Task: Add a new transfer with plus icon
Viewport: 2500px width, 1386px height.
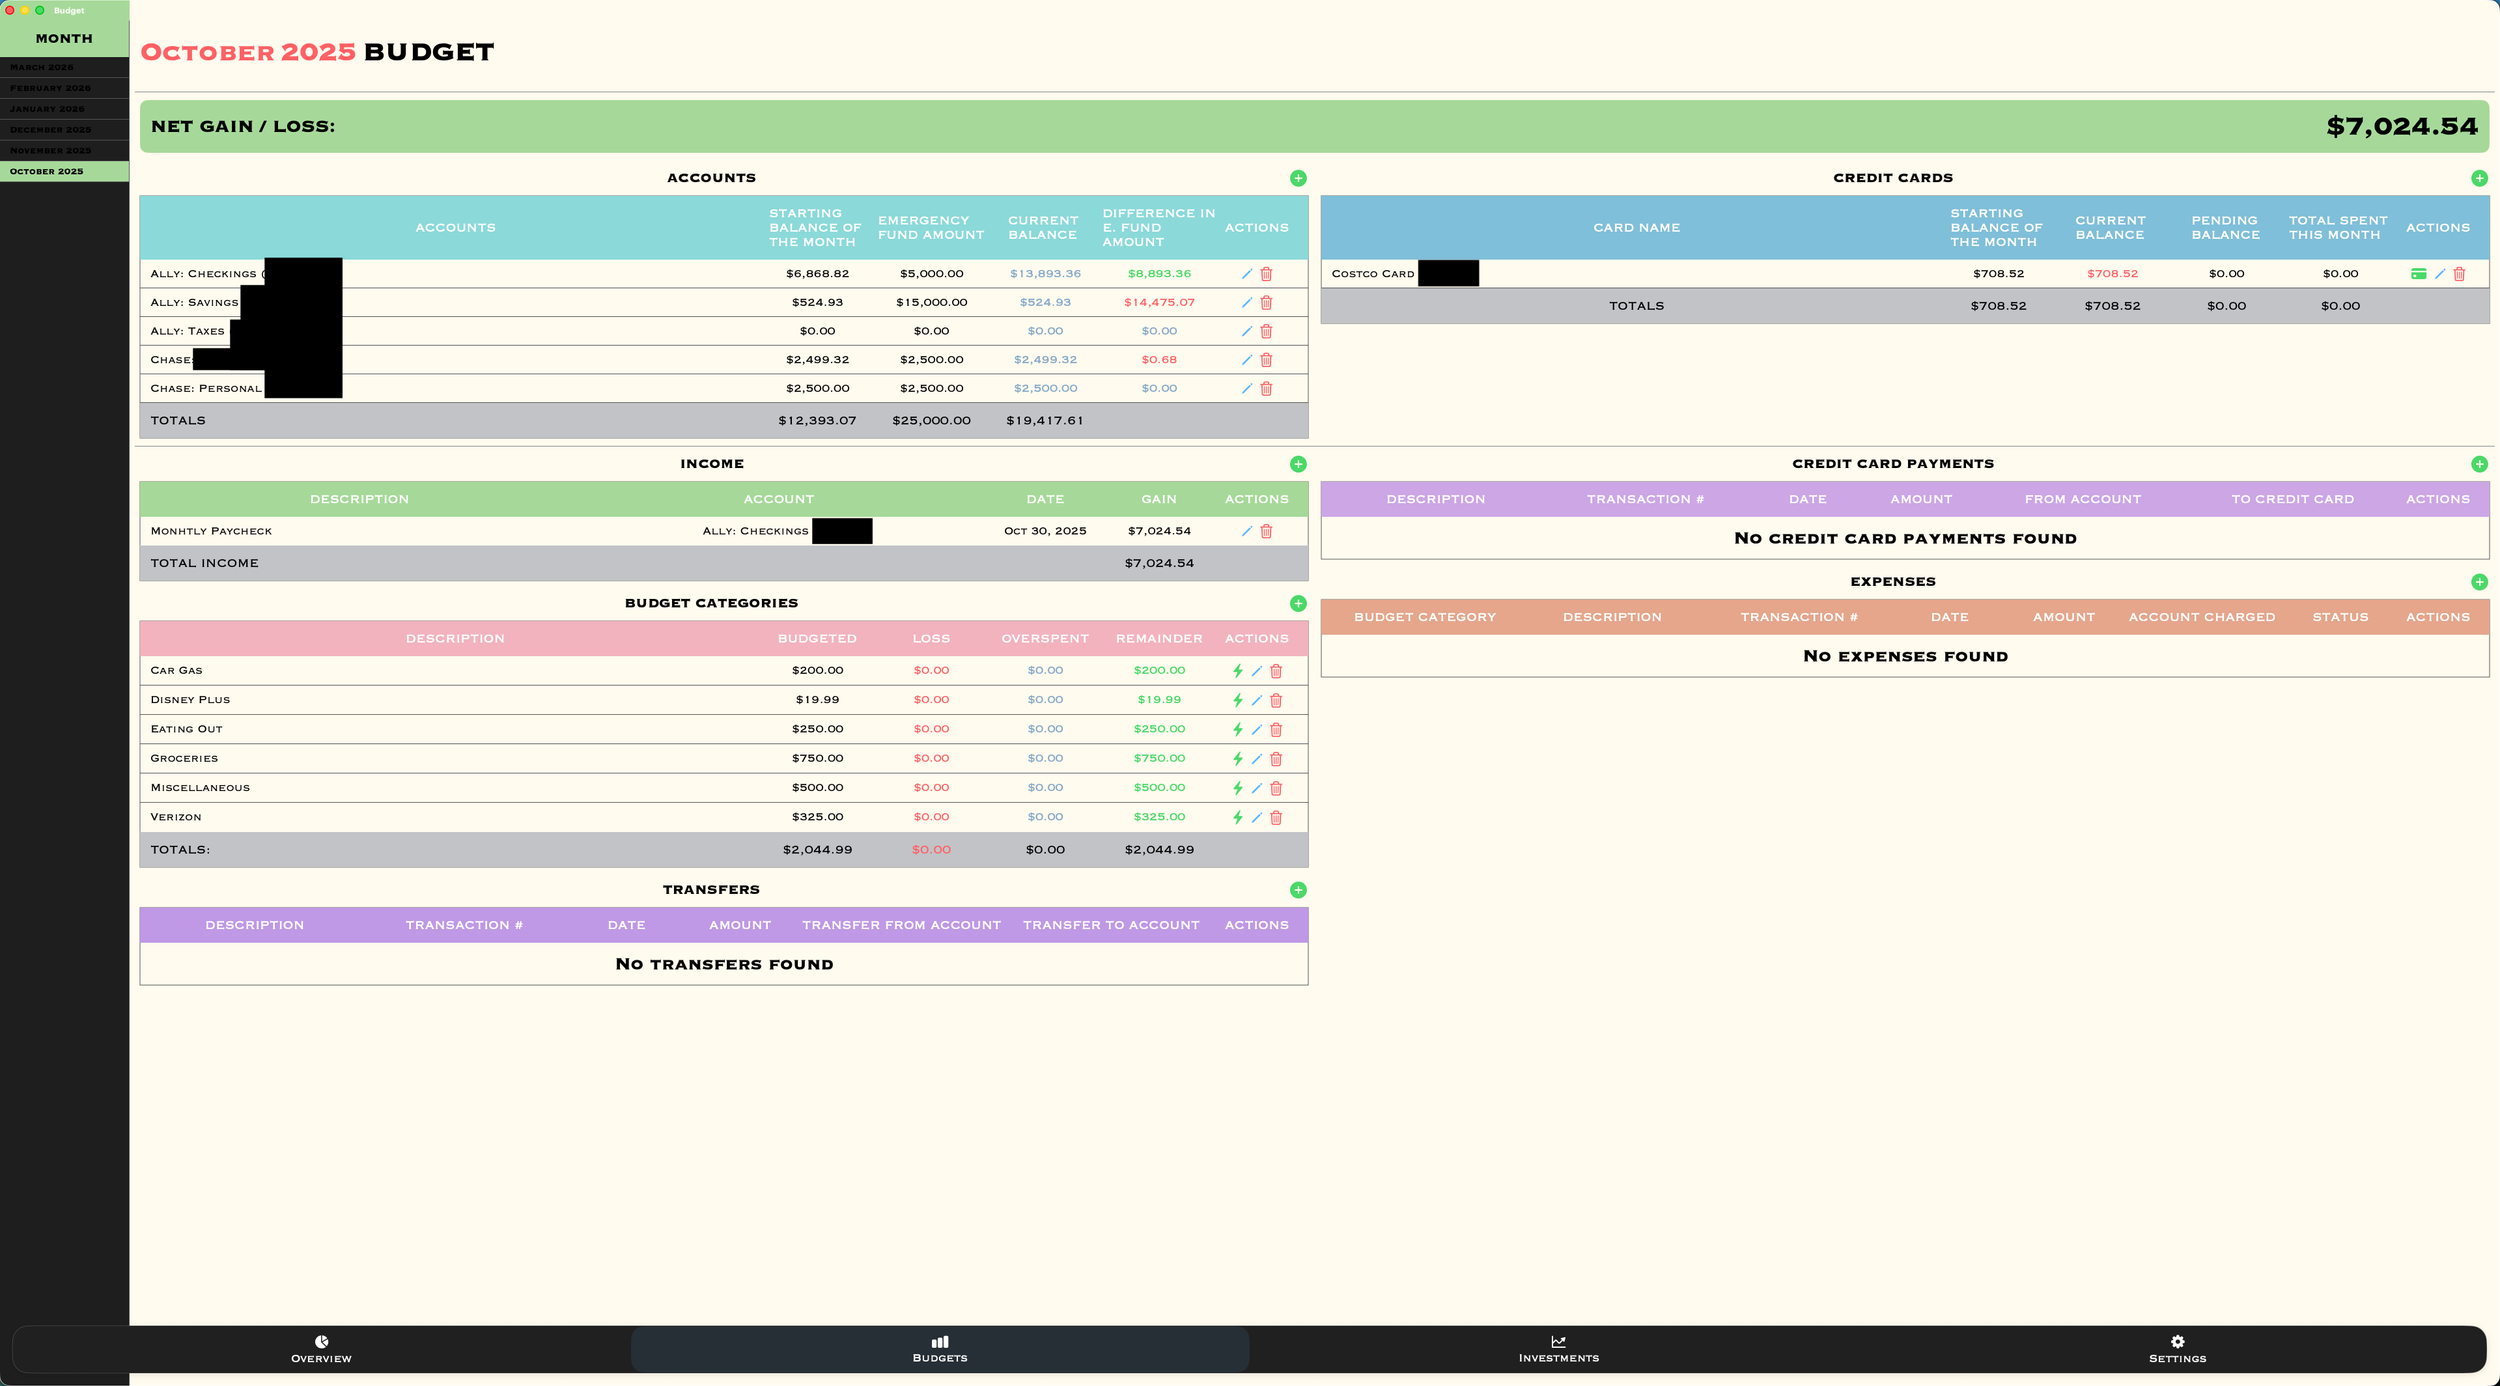Action: pyautogui.click(x=1298, y=890)
